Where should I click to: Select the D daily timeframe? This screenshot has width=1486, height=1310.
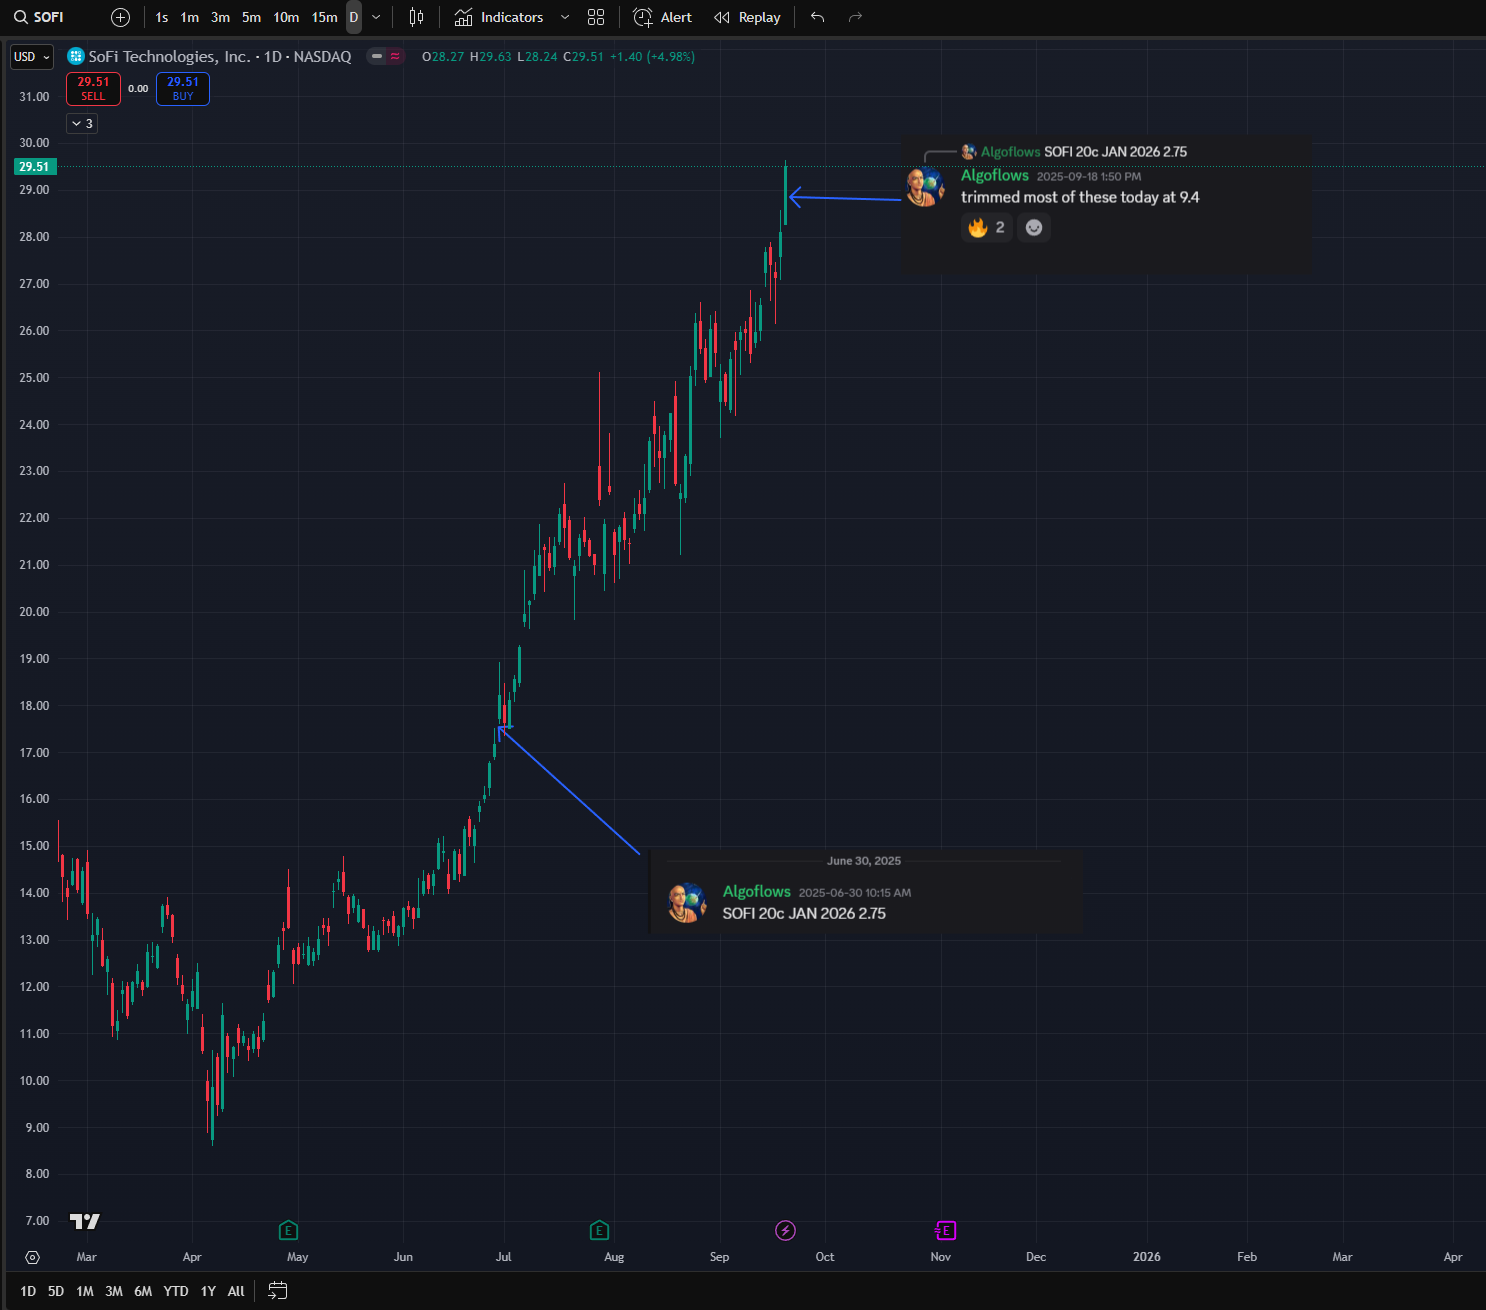[x=354, y=17]
